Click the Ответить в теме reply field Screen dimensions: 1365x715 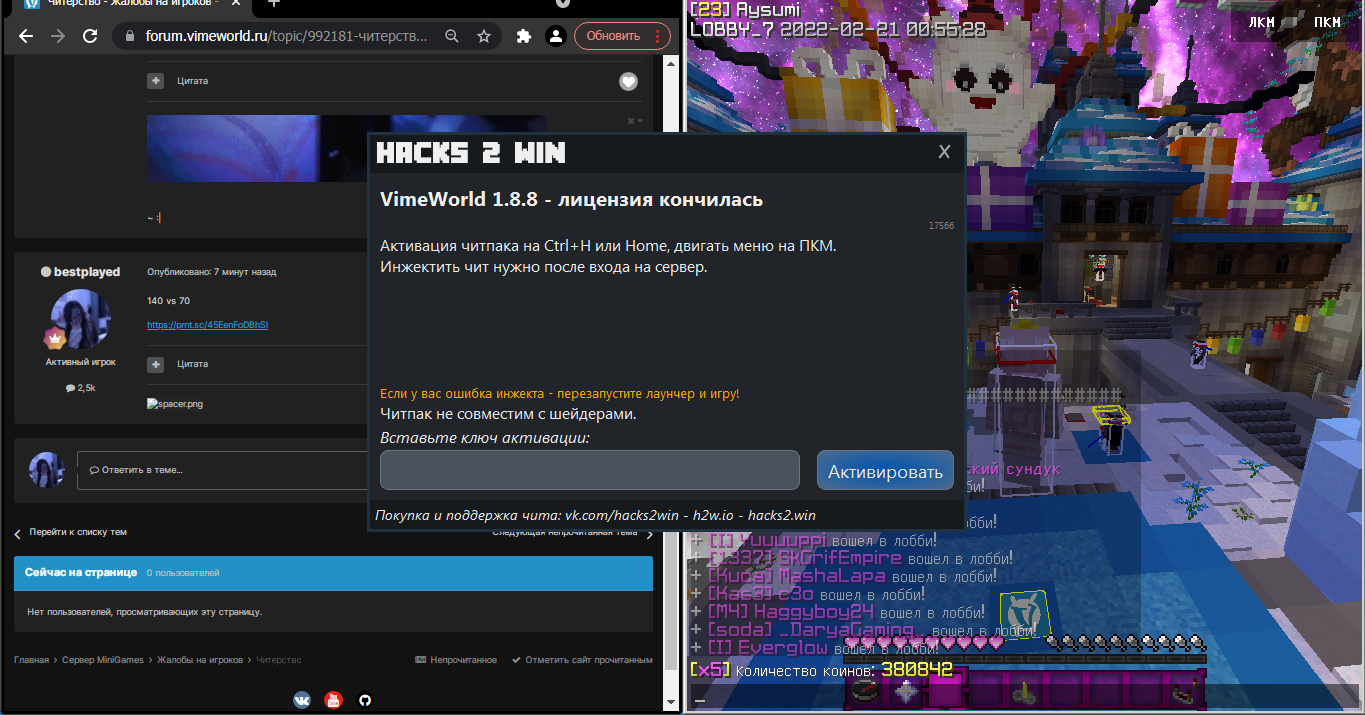coord(222,470)
